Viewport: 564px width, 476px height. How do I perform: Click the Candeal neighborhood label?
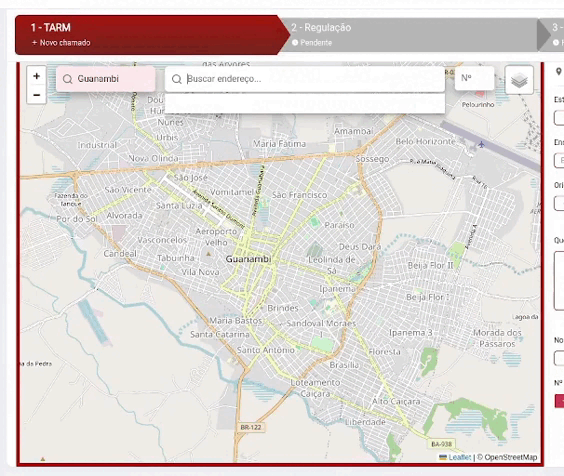(x=120, y=254)
